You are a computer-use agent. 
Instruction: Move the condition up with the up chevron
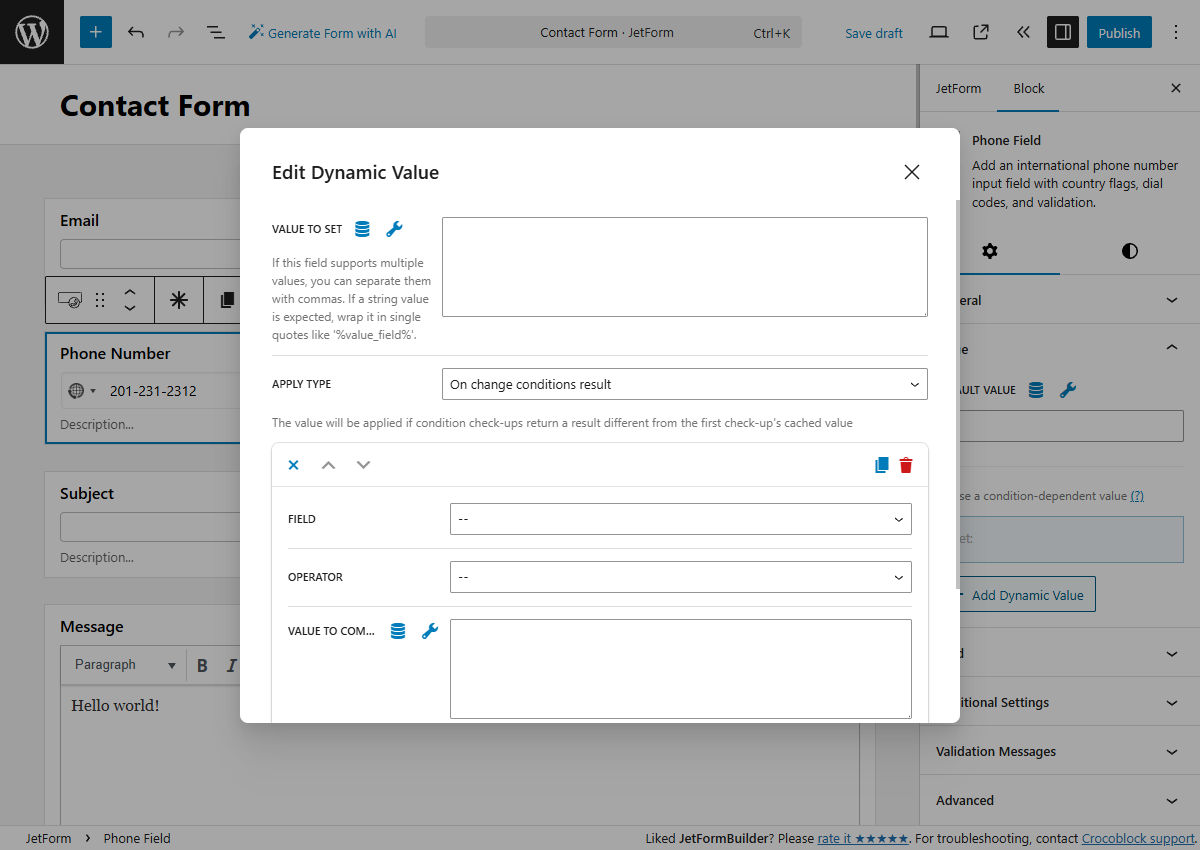point(328,465)
